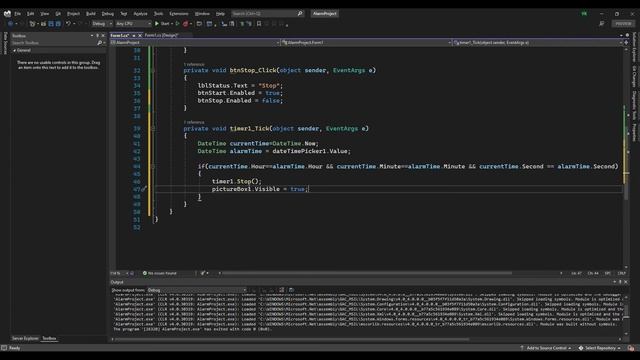Click the split editor icon
Viewport: 640px width, 360px height.
tap(626, 42)
